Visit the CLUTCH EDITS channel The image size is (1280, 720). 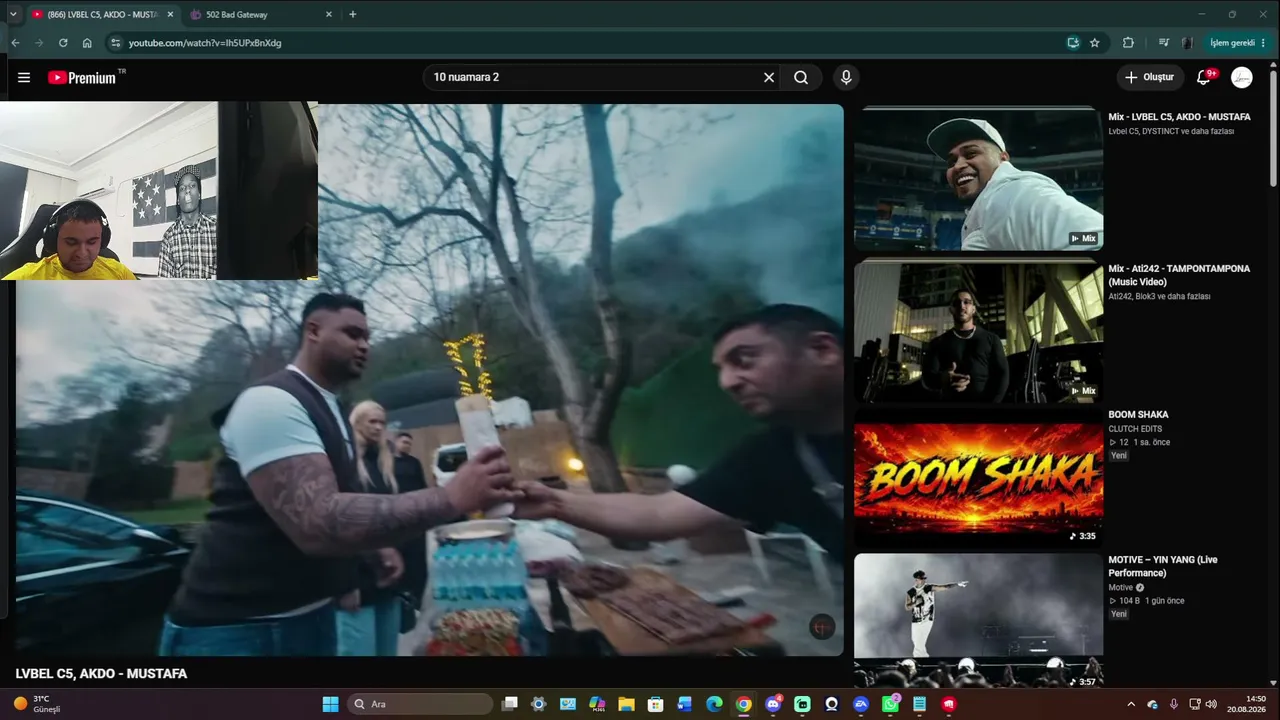1135,429
